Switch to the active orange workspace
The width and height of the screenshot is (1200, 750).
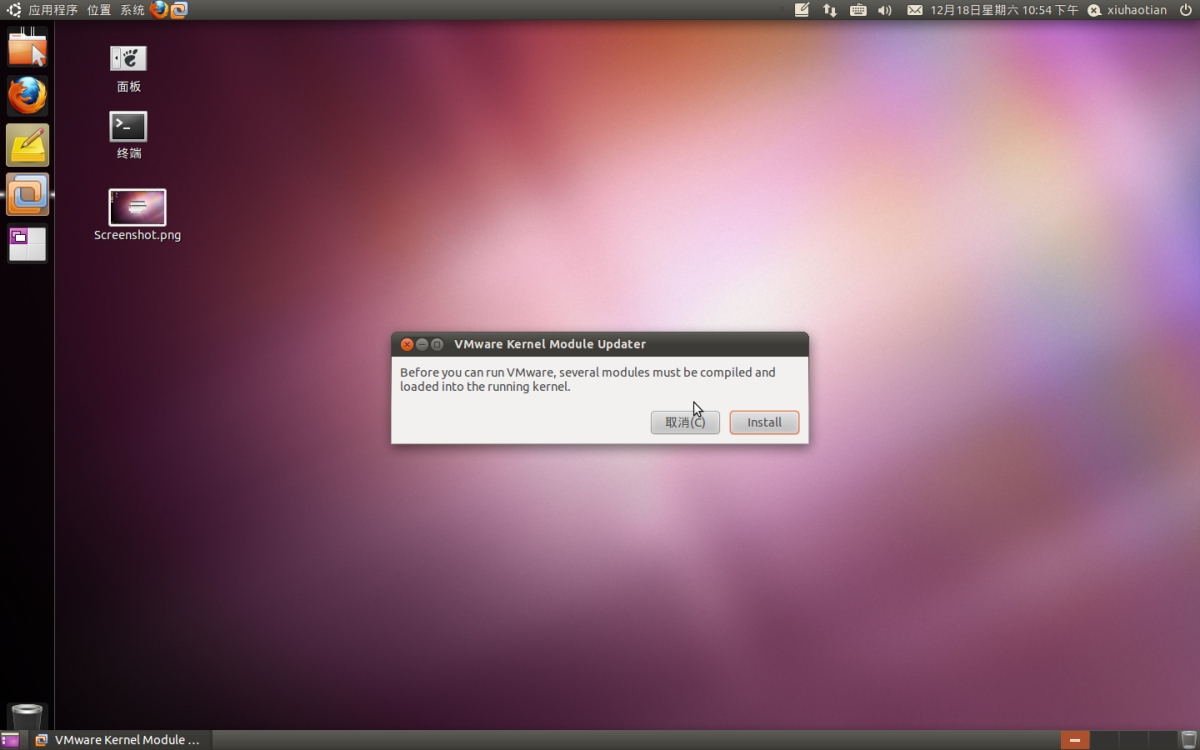pyautogui.click(x=1075, y=740)
